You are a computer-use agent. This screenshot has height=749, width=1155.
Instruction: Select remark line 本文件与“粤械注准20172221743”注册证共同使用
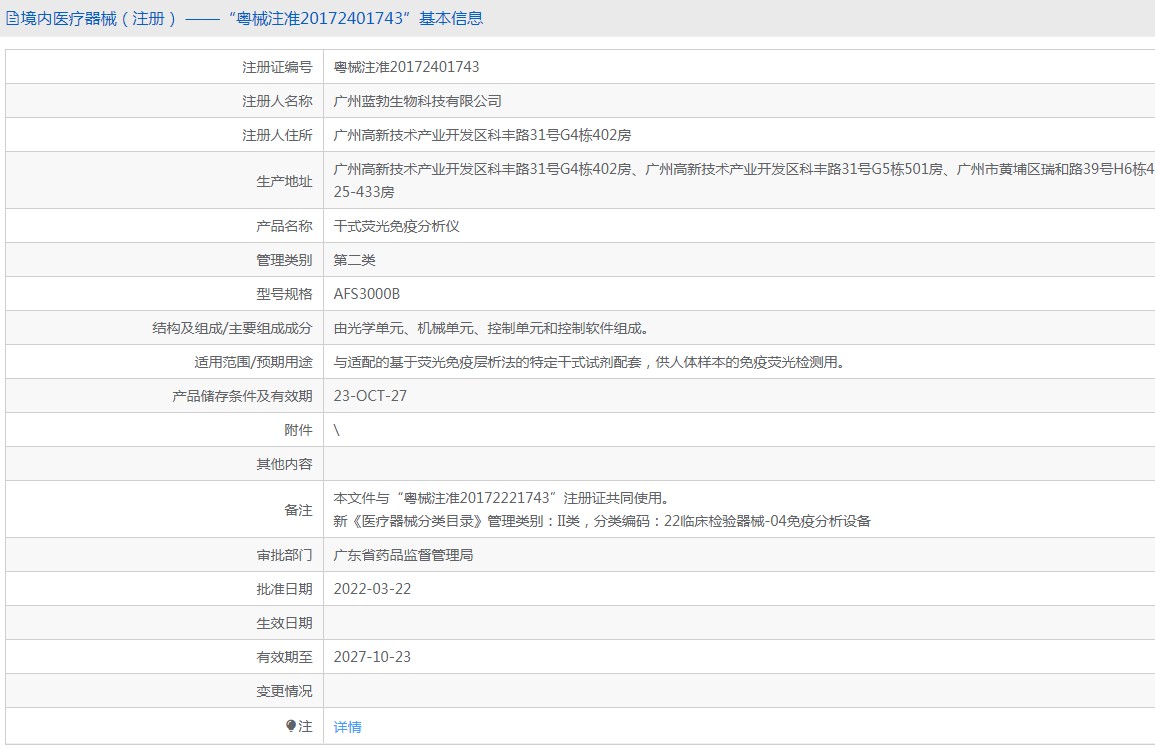tap(501, 498)
